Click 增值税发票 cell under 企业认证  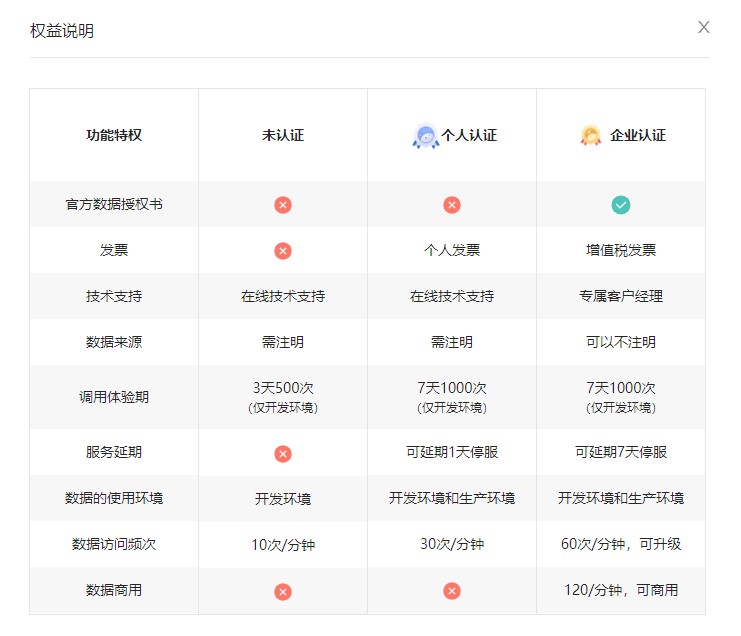[621, 251]
